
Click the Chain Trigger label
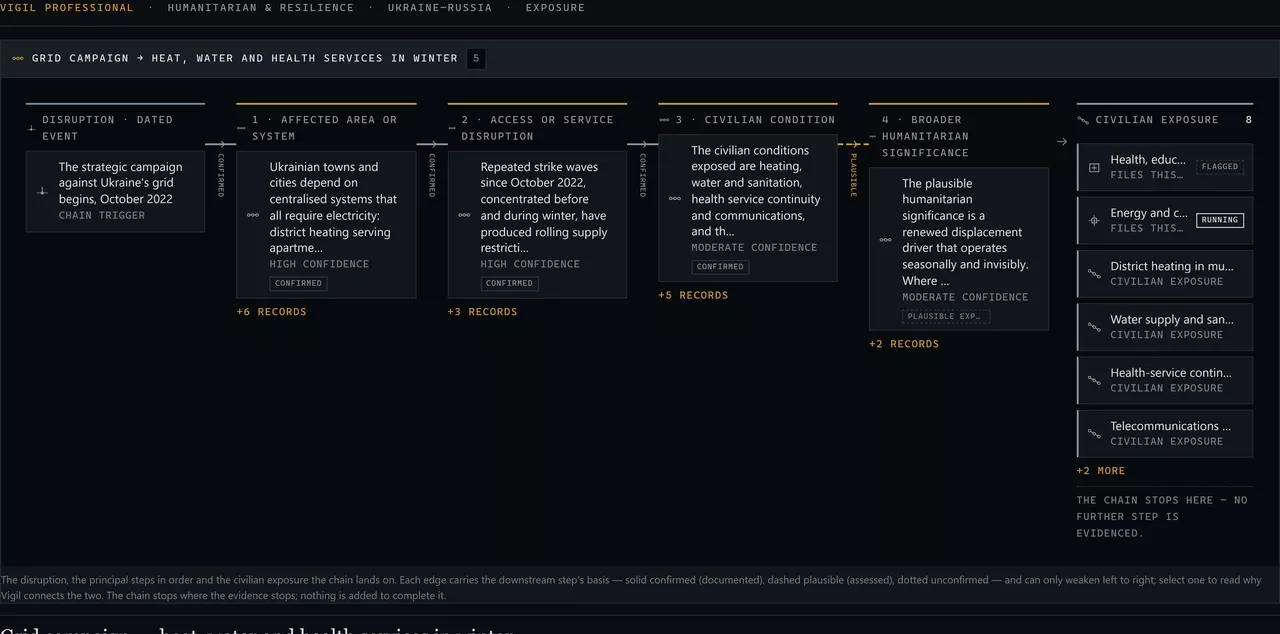[101, 216]
